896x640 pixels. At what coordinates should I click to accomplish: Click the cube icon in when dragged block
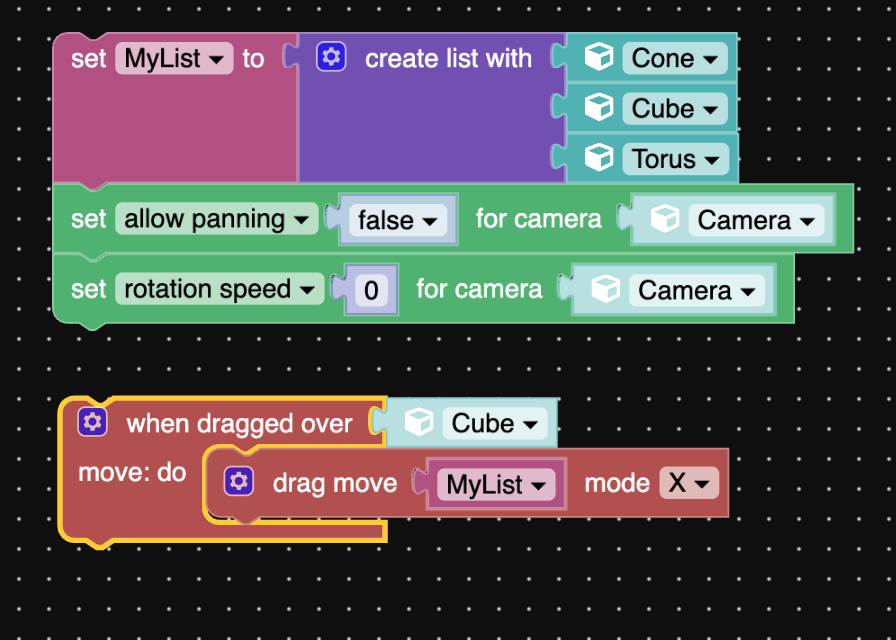pyautogui.click(x=419, y=423)
